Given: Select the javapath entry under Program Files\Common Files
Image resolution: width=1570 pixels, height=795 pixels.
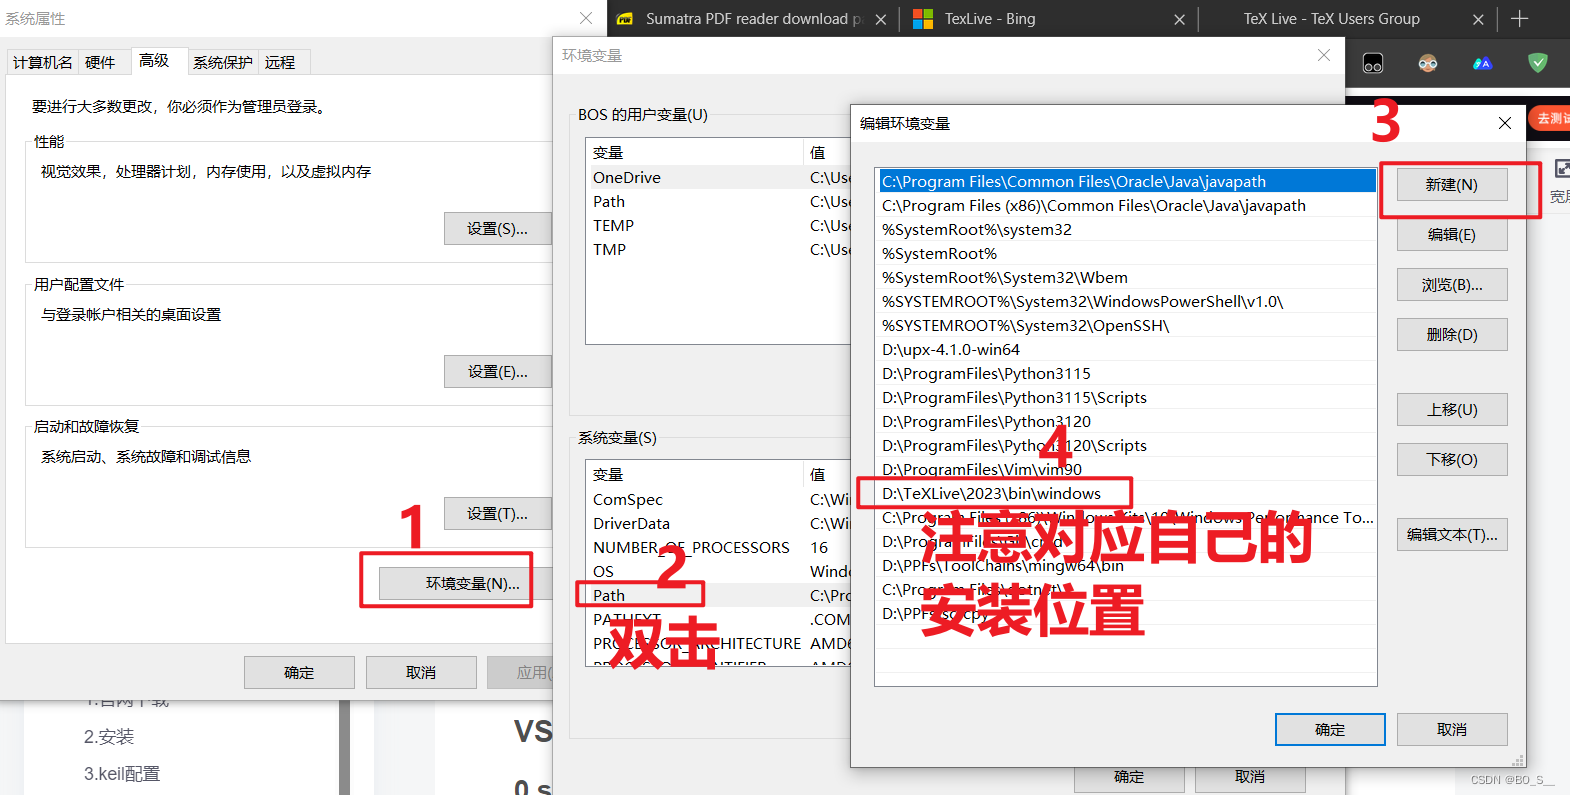Looking at the screenshot, I should 1127,181.
